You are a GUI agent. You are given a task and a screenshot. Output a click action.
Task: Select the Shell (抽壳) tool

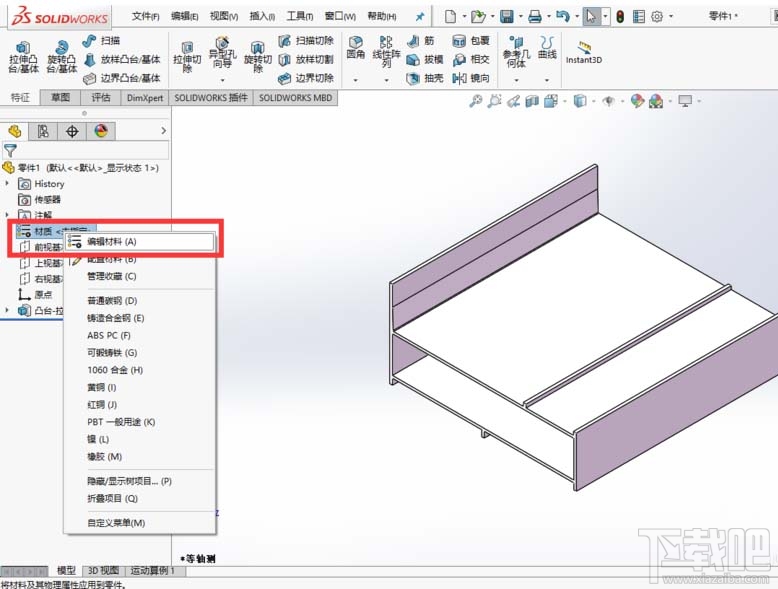click(425, 78)
